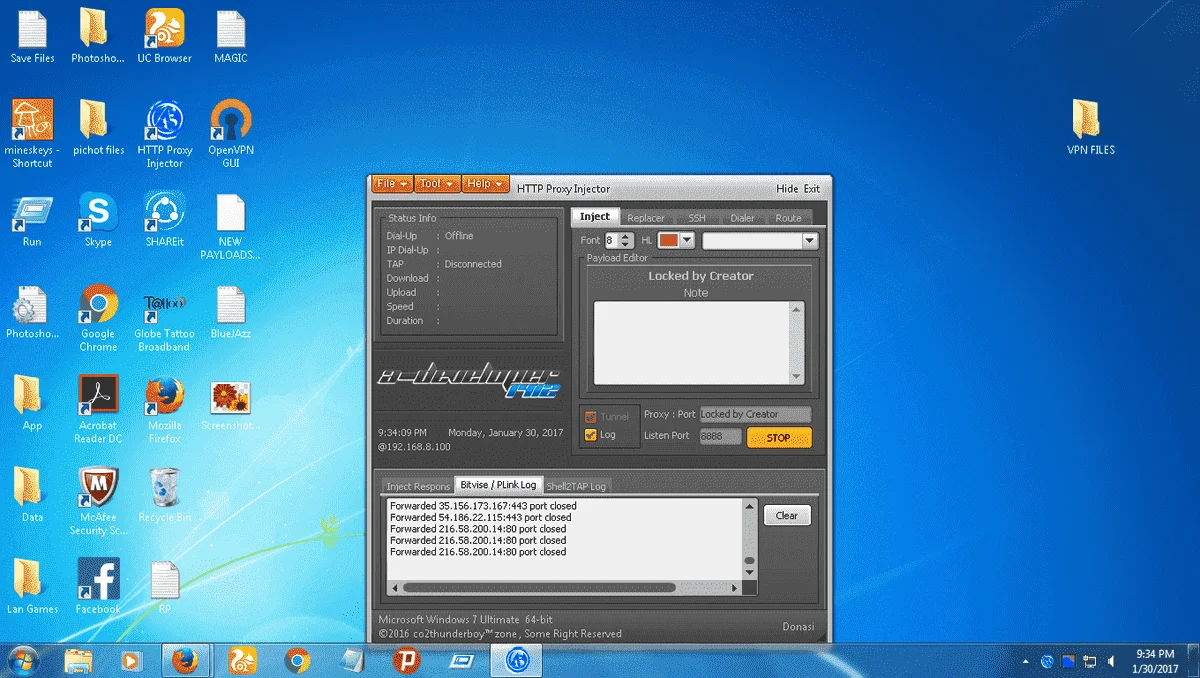Click the log vertical scrollbar down arrow

(750, 574)
